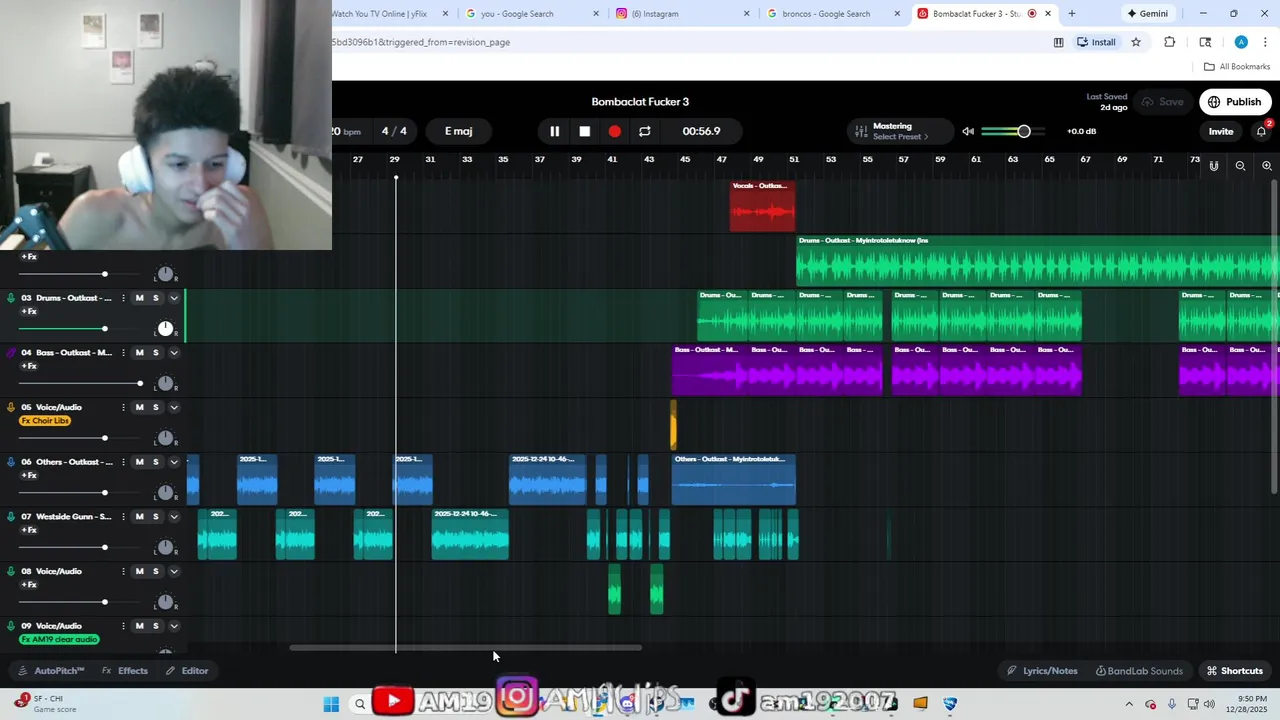This screenshot has height=720, width=1280.
Task: Expand track 07 Westside Gunn chevron
Action: point(174,516)
